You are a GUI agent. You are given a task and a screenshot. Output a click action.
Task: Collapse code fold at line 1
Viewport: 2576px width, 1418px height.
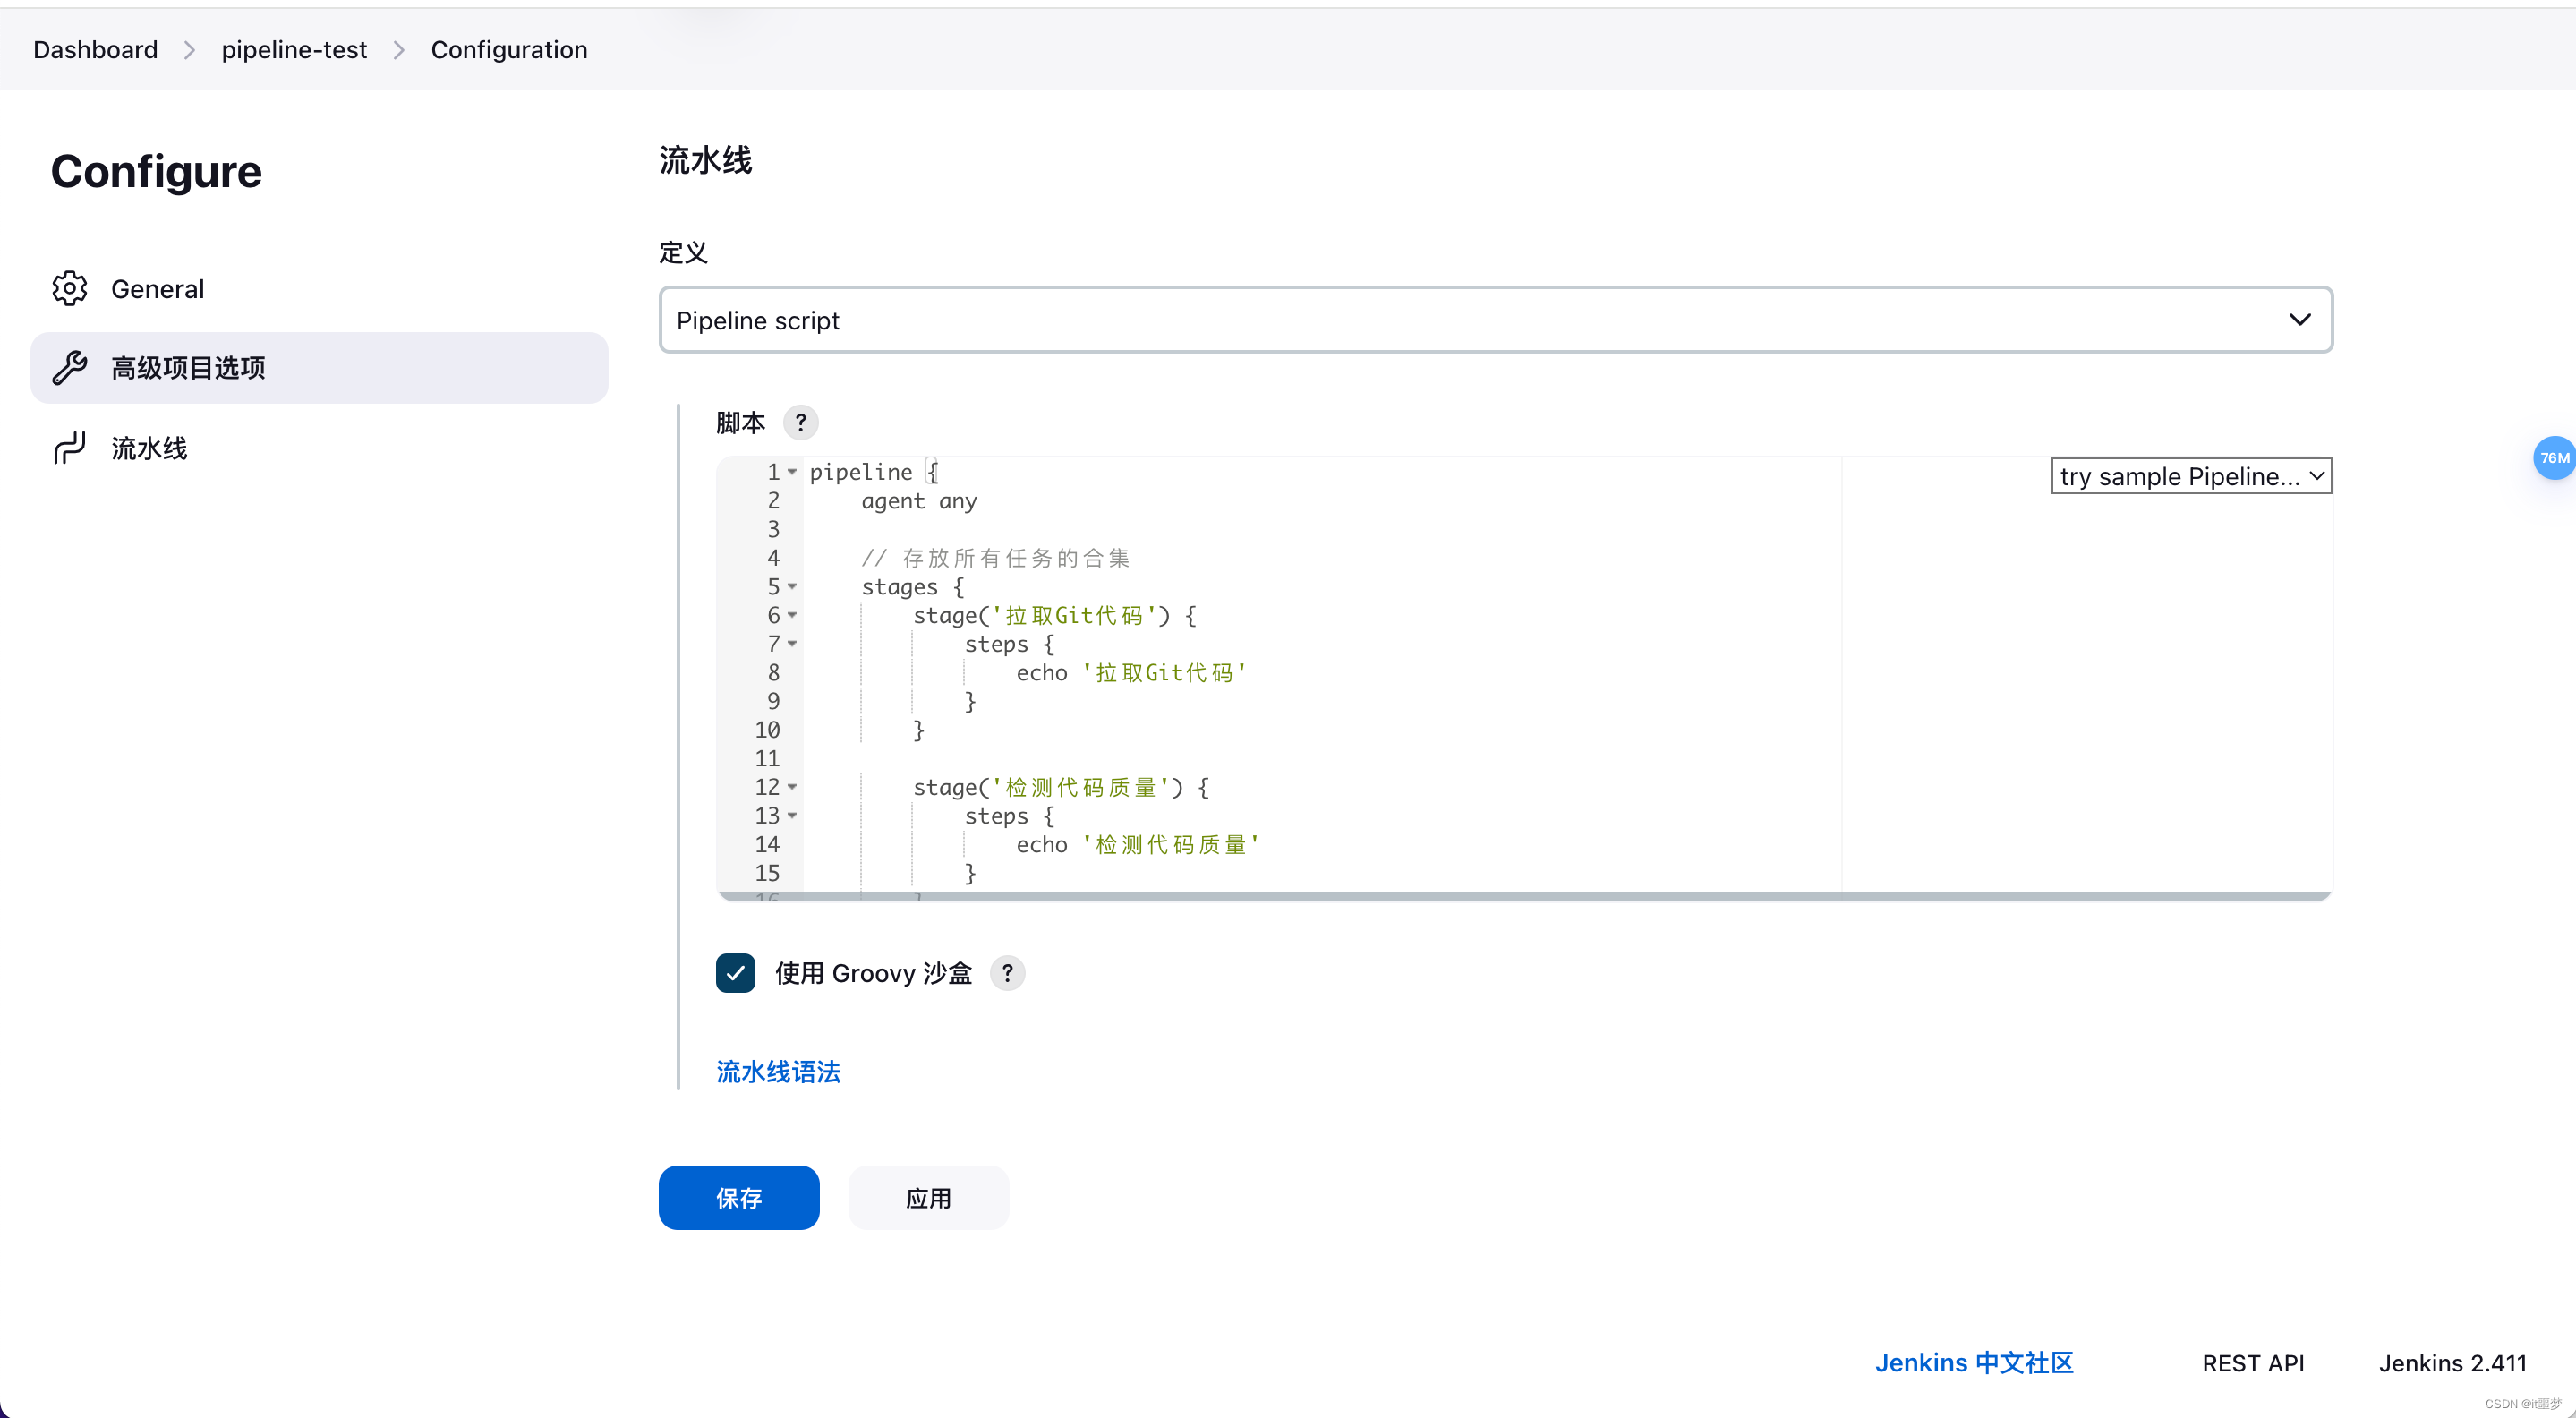coord(792,472)
